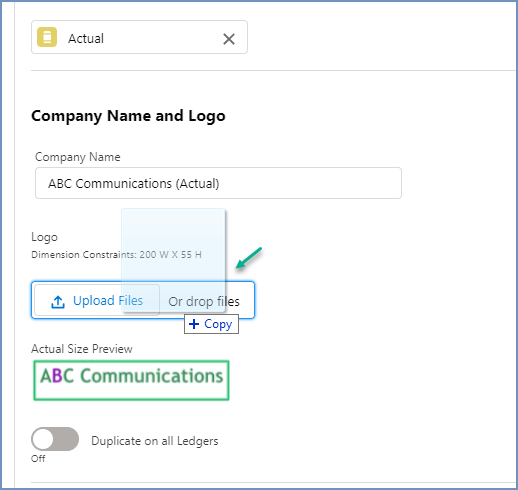518x490 pixels.
Task: Click the Logo section label
Action: (44, 237)
